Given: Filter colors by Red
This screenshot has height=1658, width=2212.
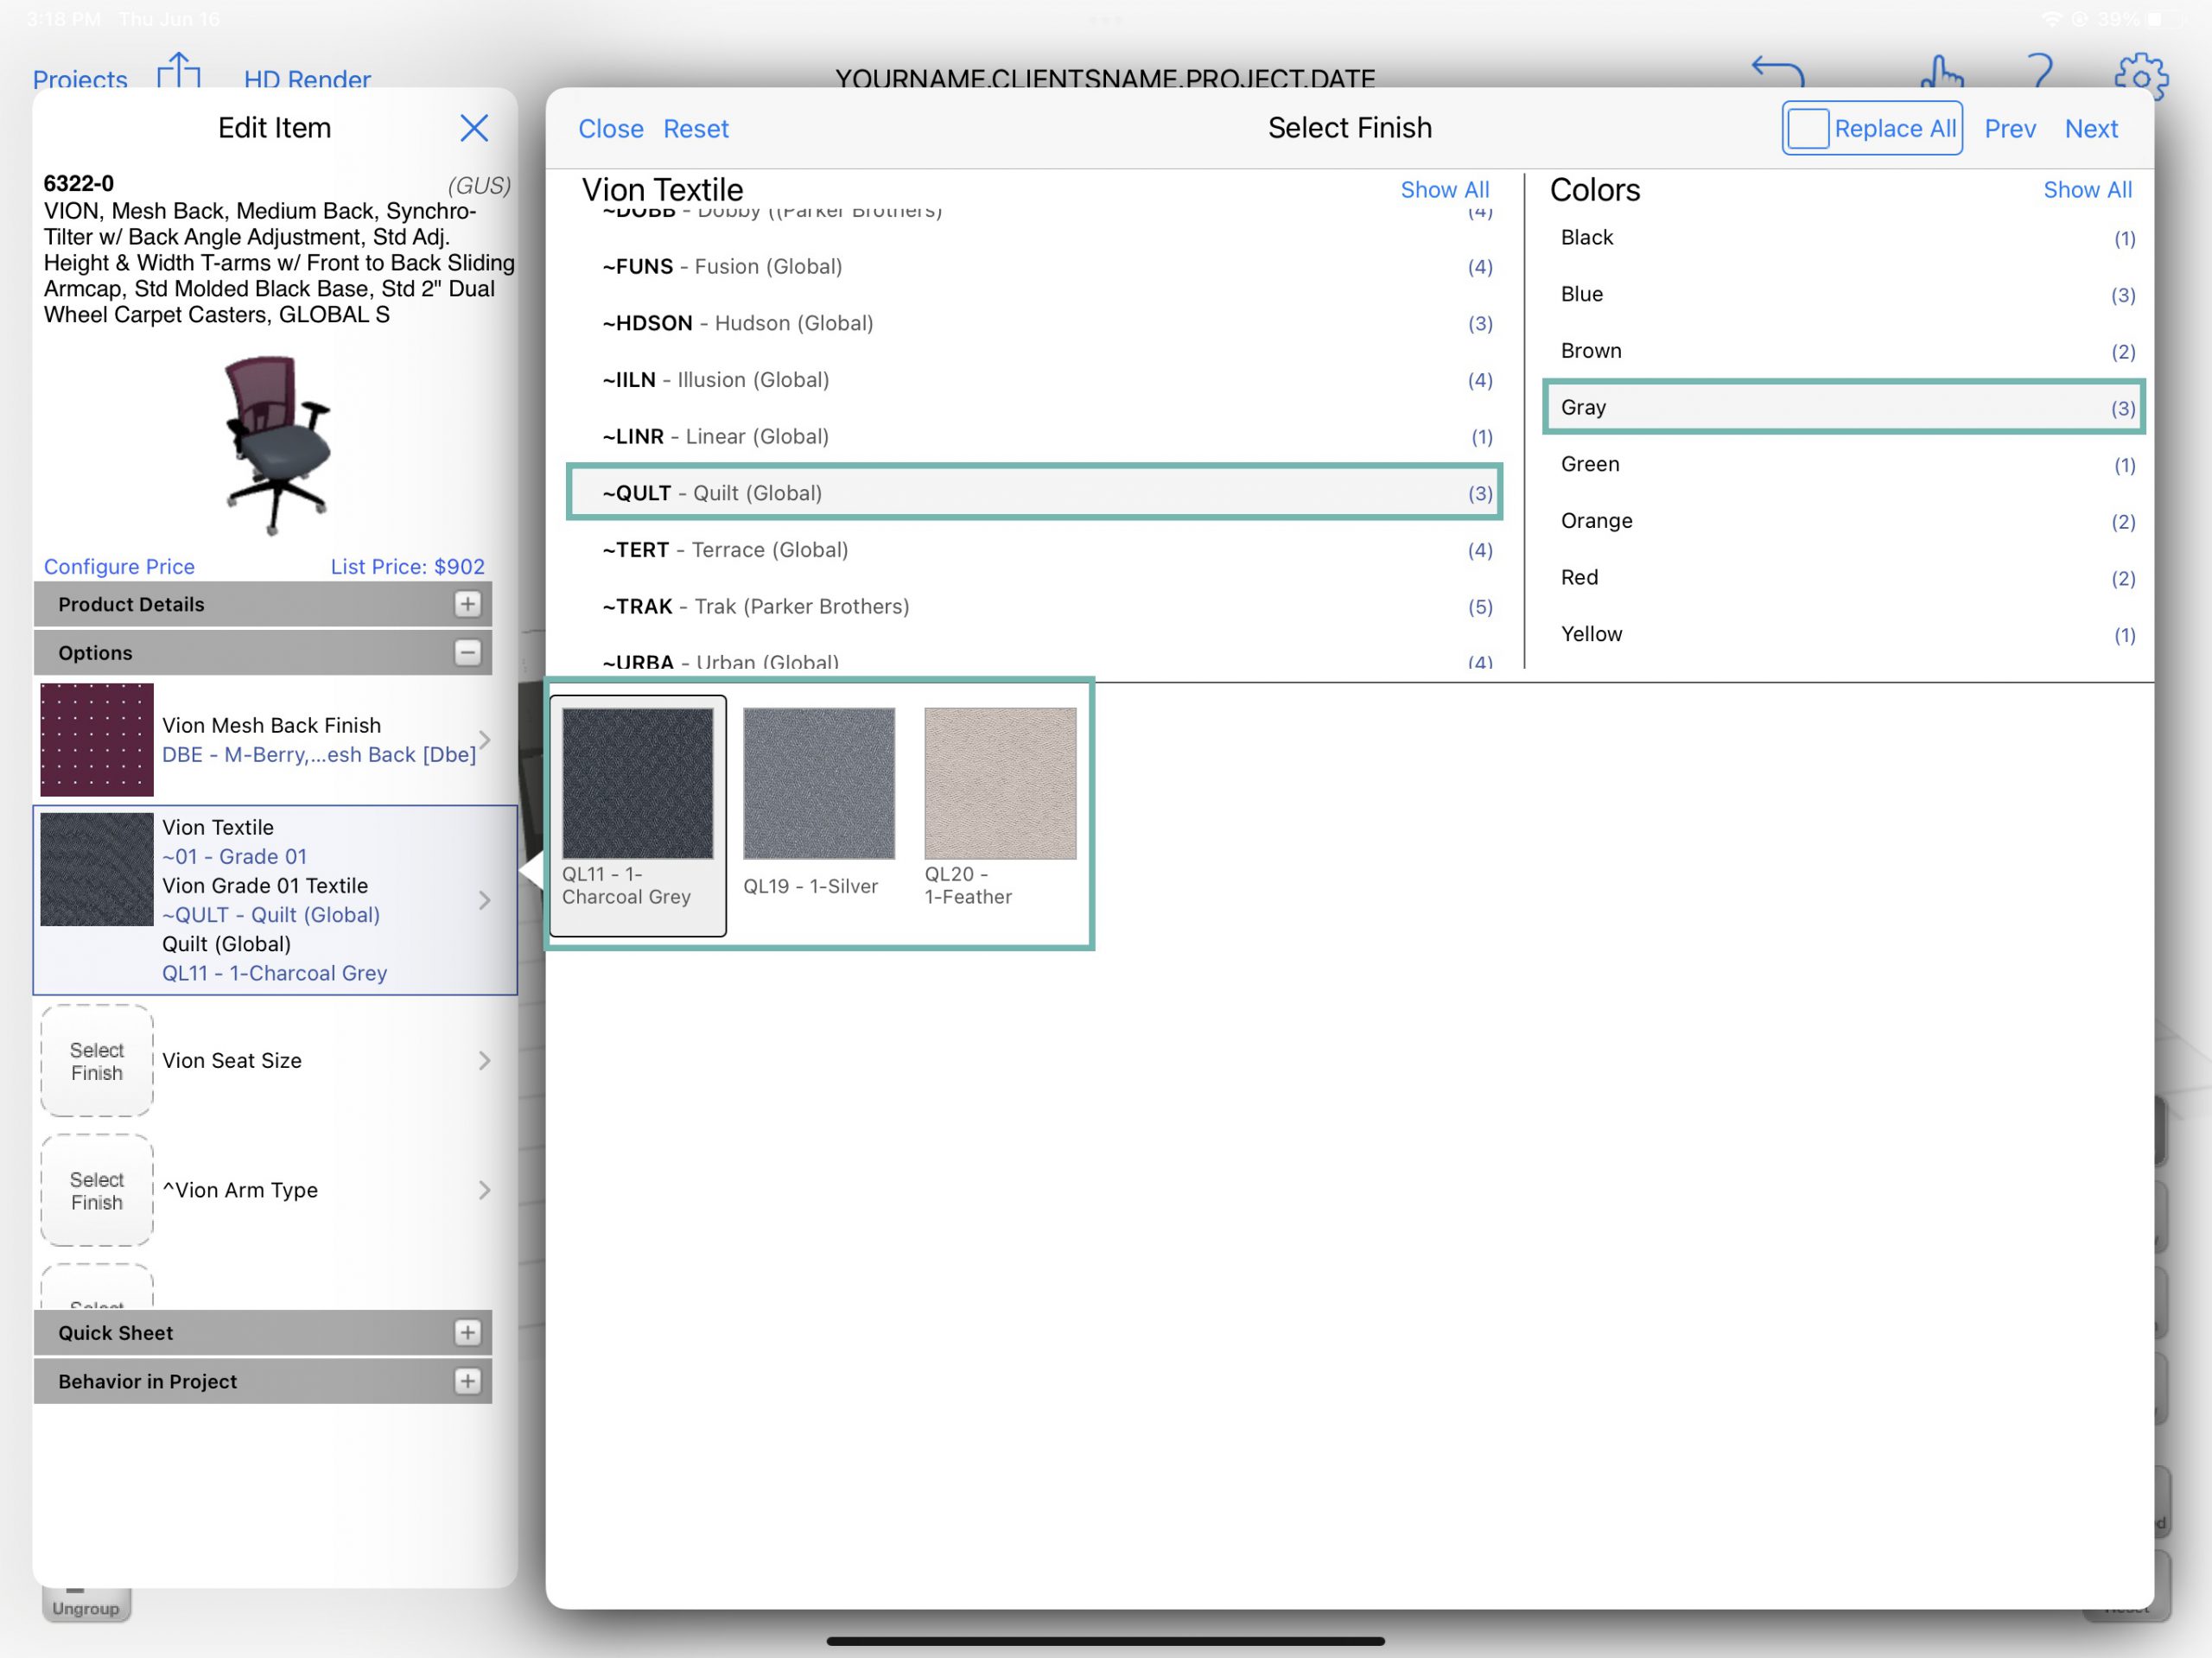Looking at the screenshot, I should 1844,578.
